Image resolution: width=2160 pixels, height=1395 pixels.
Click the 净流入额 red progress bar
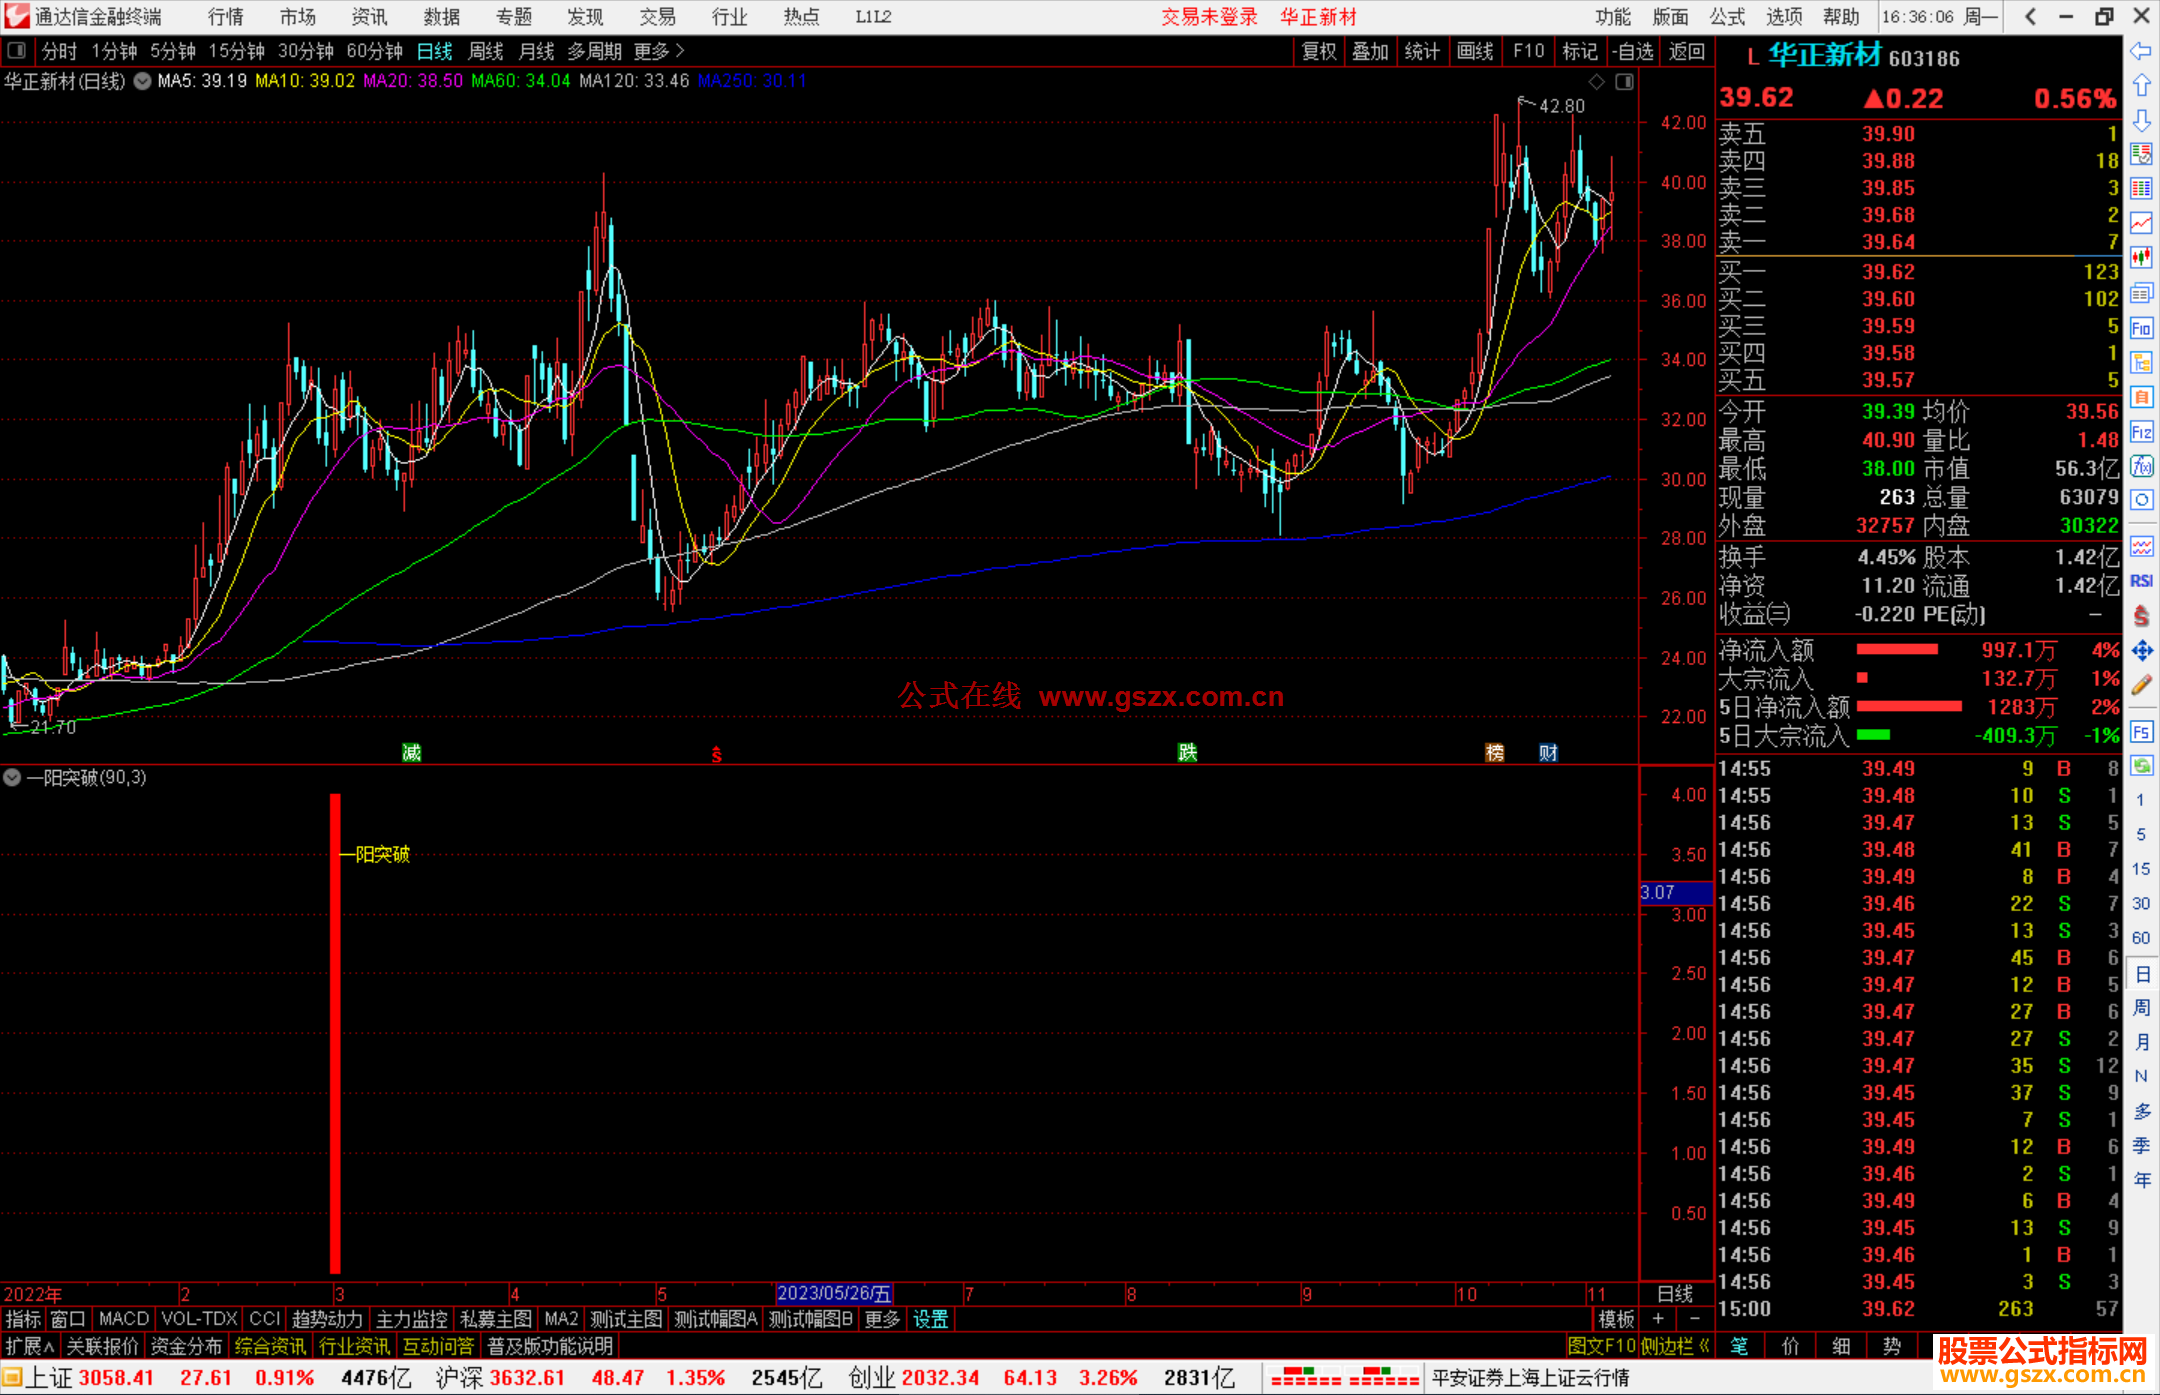1897,650
